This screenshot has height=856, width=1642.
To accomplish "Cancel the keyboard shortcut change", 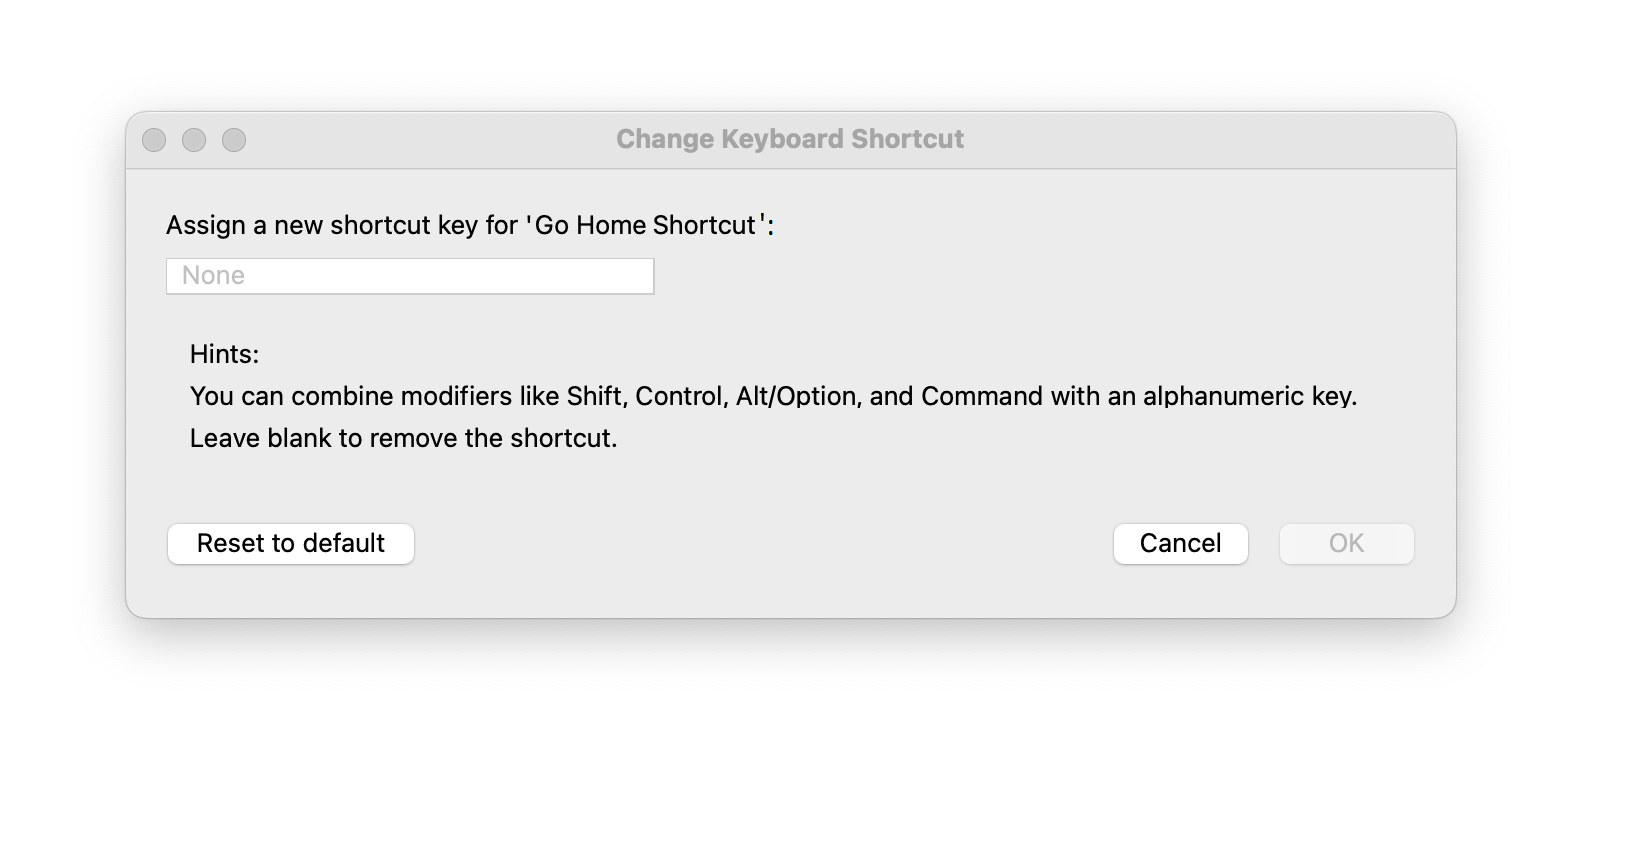I will pos(1180,544).
